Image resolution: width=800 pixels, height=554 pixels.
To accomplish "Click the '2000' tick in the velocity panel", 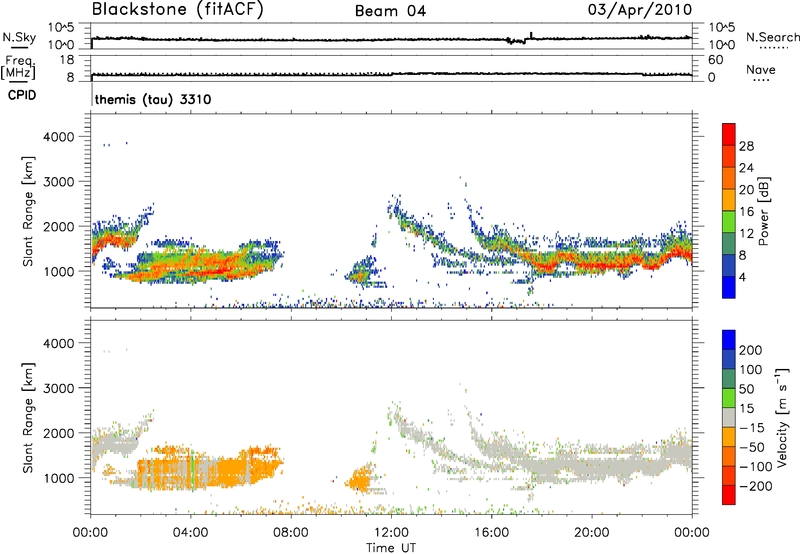I will [58, 434].
